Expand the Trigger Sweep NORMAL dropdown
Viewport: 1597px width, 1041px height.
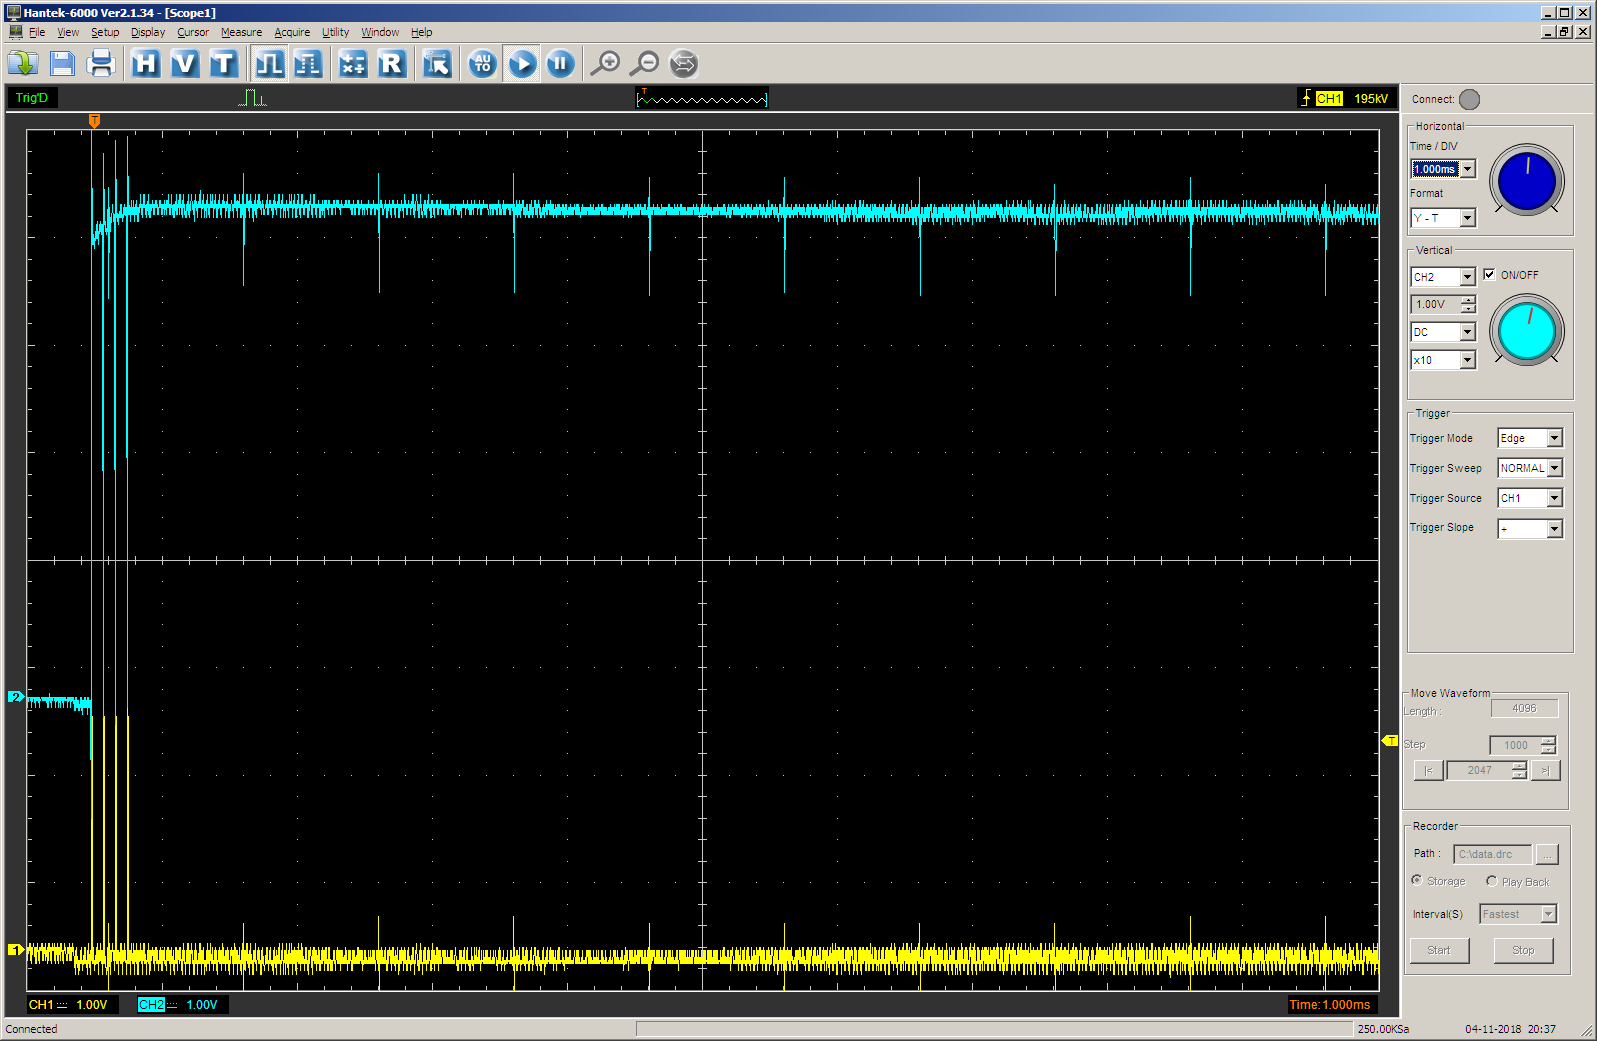click(1554, 468)
